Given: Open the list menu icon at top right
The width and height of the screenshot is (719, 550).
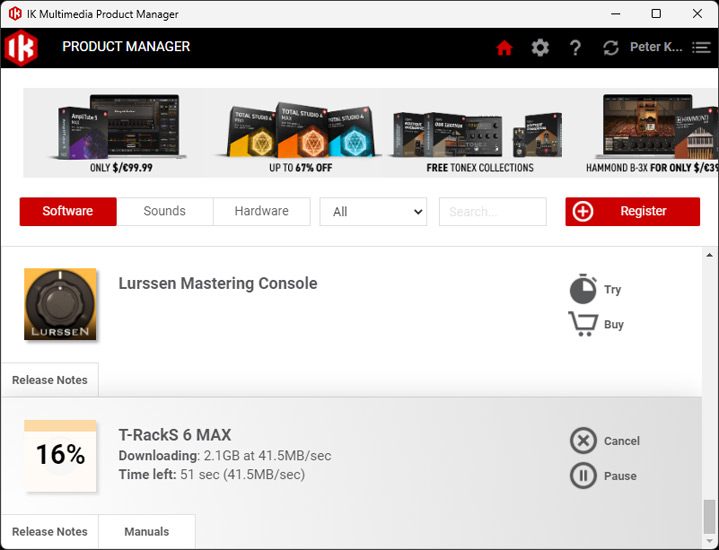Looking at the screenshot, I should tap(702, 48).
